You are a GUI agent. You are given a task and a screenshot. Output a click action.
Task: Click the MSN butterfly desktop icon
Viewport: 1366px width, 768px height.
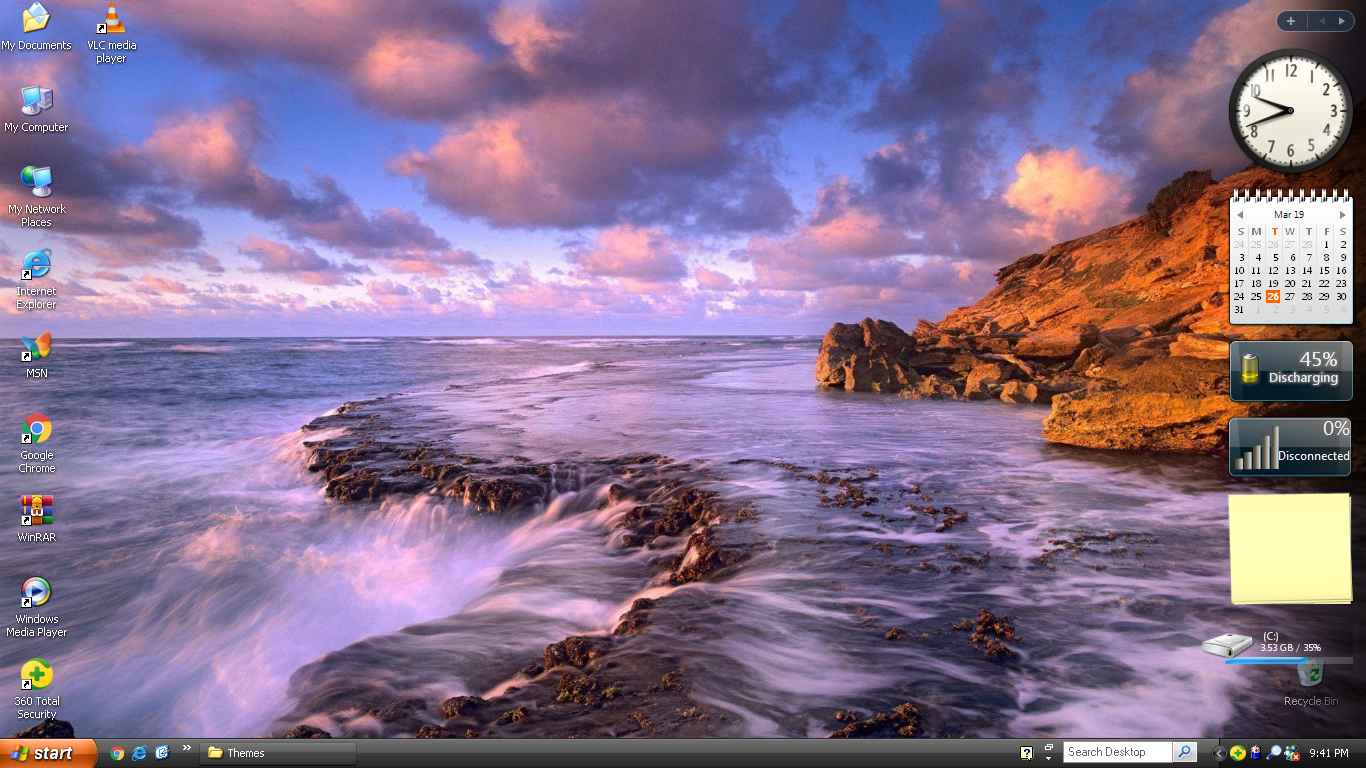pos(36,355)
